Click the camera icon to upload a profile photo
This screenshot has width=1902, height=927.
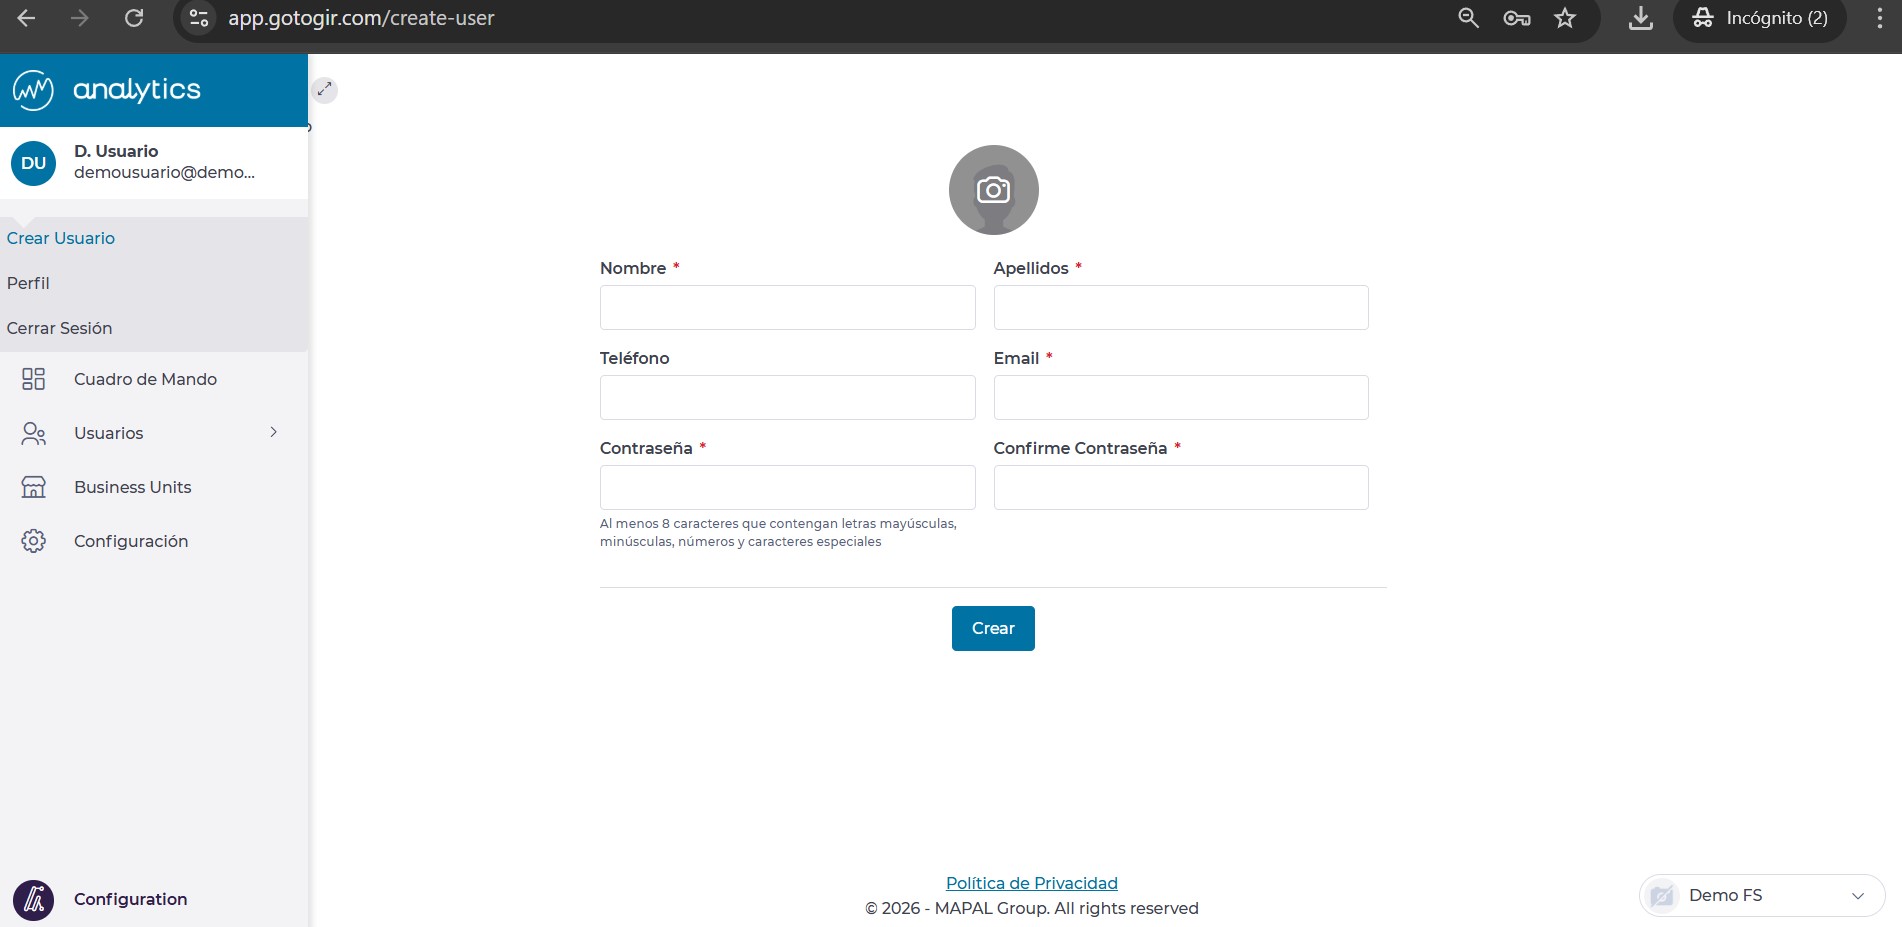993,190
